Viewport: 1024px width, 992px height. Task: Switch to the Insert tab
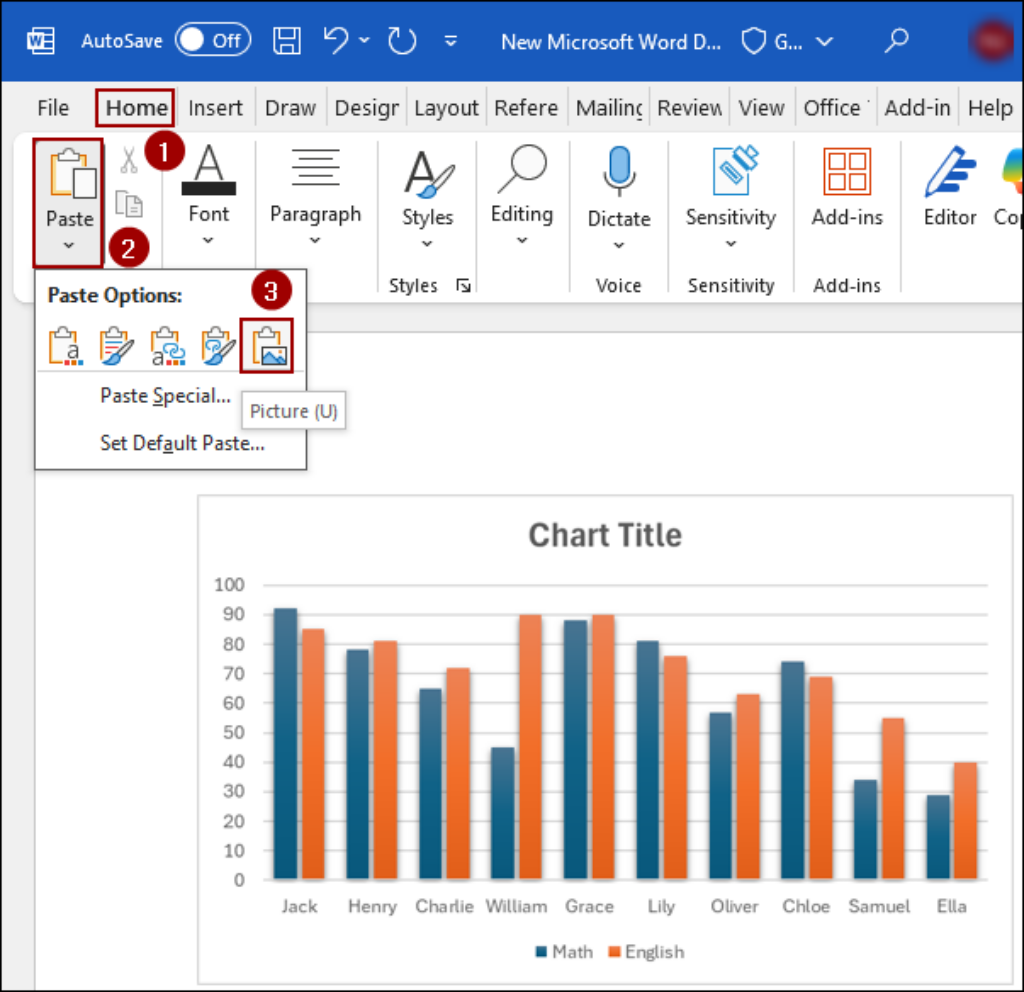pyautogui.click(x=215, y=108)
